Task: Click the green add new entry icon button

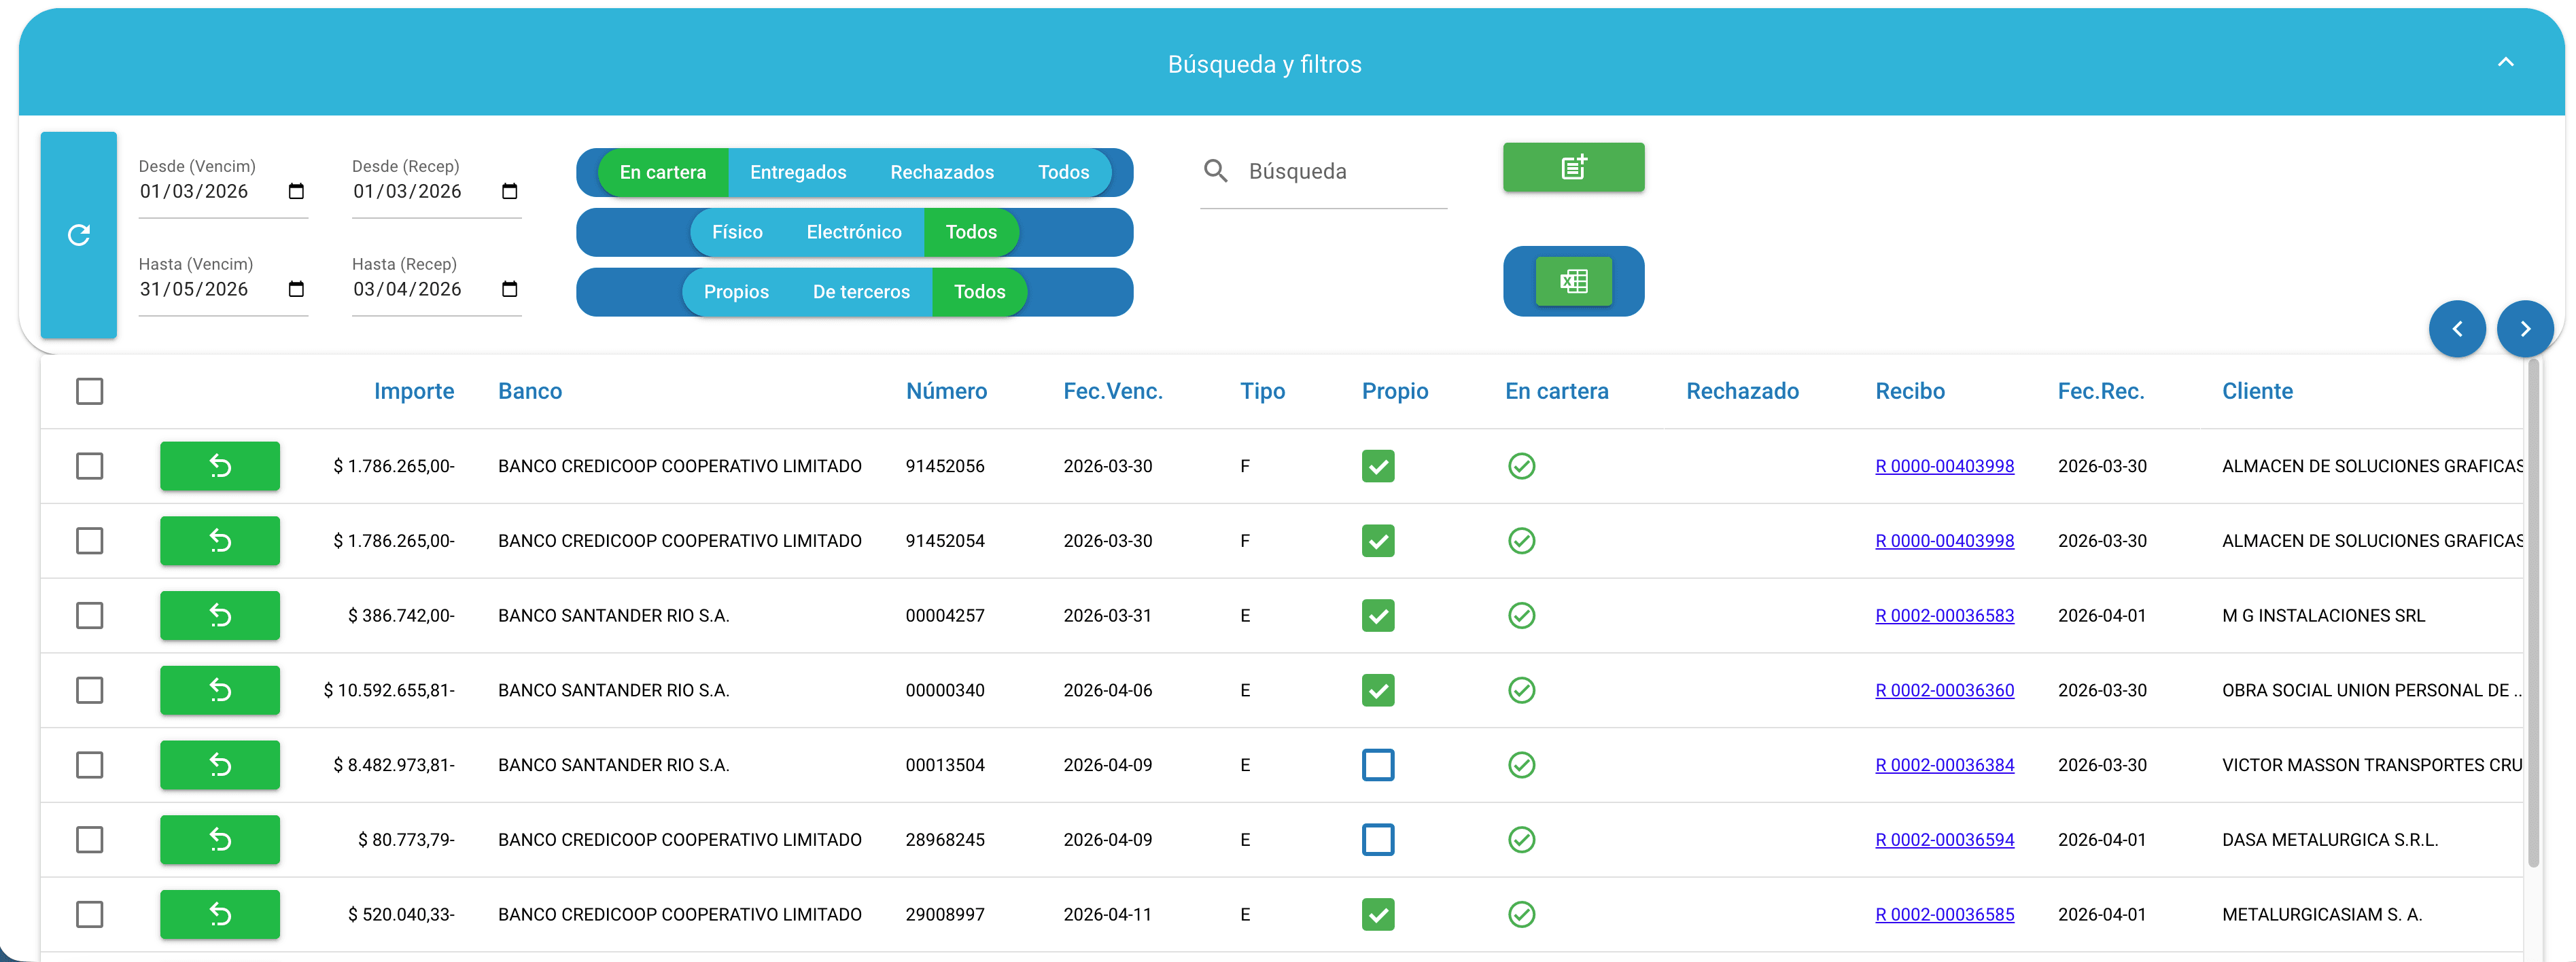Action: point(1573,167)
